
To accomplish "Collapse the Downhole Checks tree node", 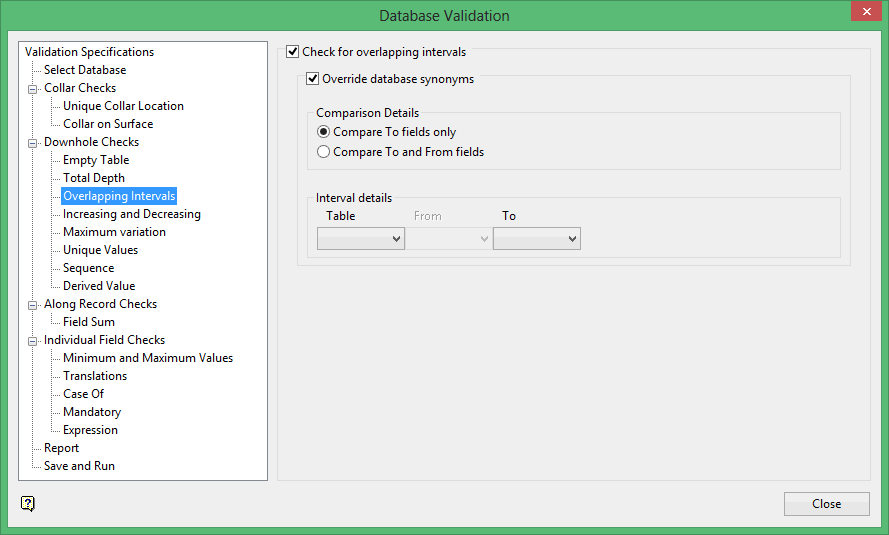I will (32, 142).
